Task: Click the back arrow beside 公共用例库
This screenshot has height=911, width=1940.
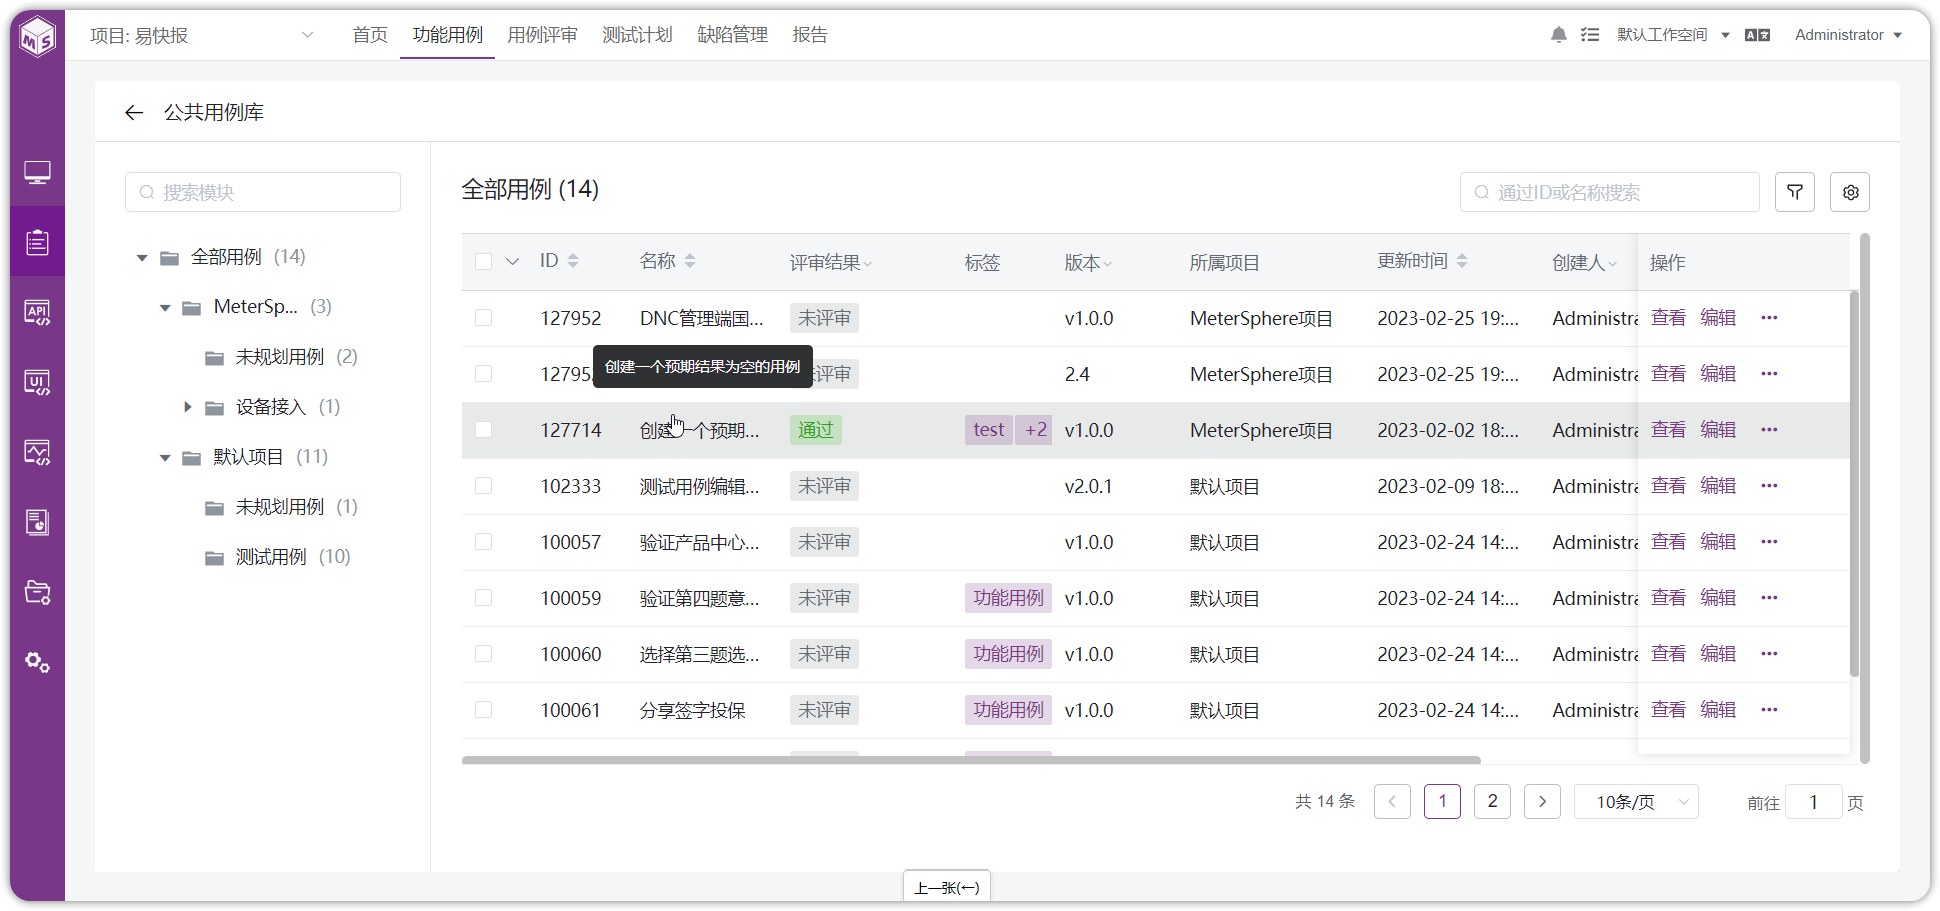Action: pos(134,113)
